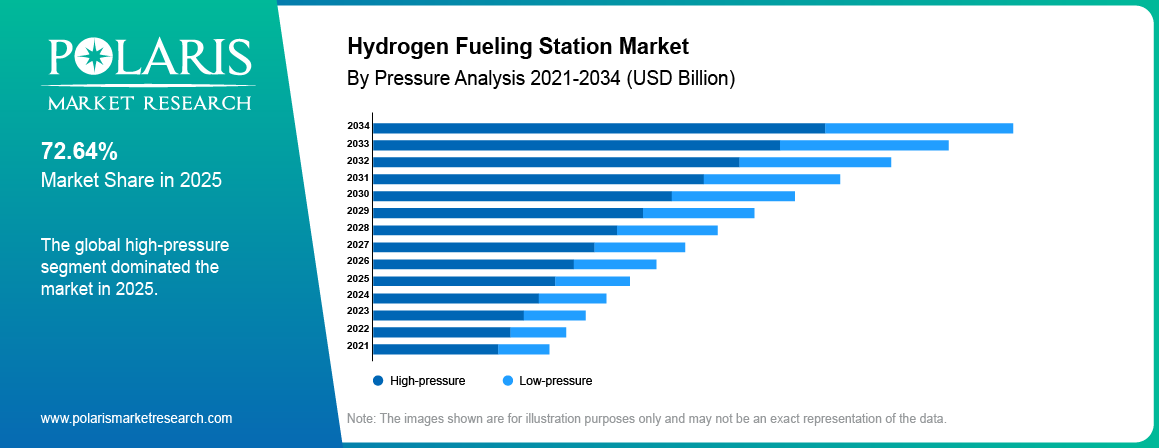Click the High-pressure legend label
Image resolution: width=1159 pixels, height=448 pixels.
[x=427, y=381]
